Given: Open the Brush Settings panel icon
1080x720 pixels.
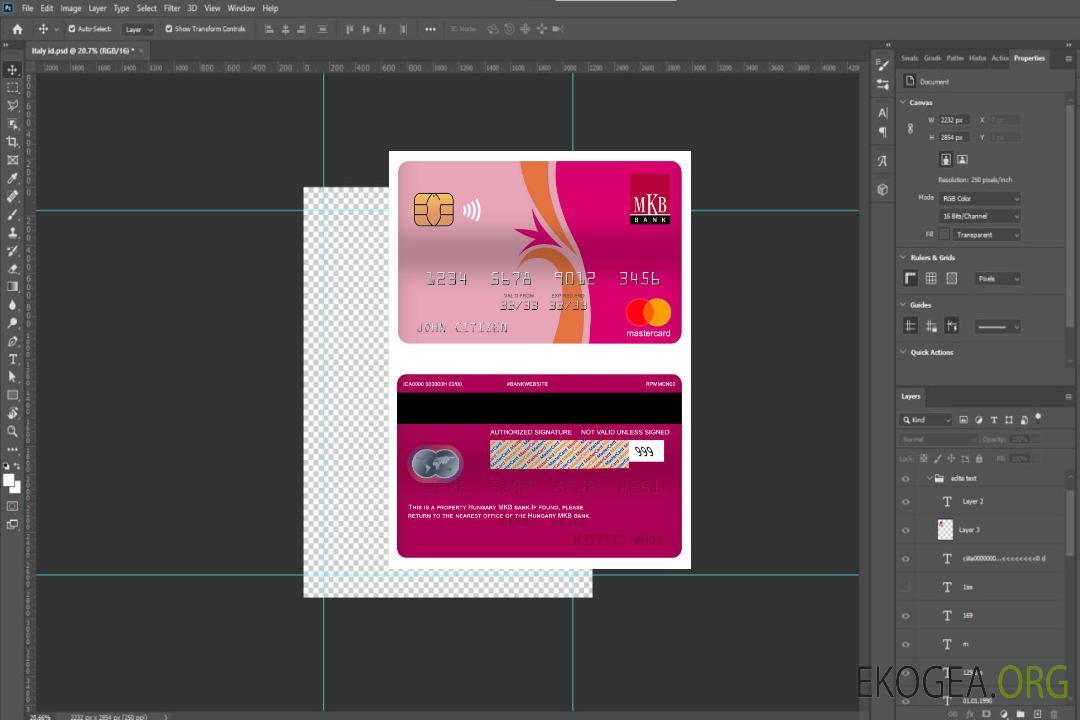Looking at the screenshot, I should click(x=882, y=65).
